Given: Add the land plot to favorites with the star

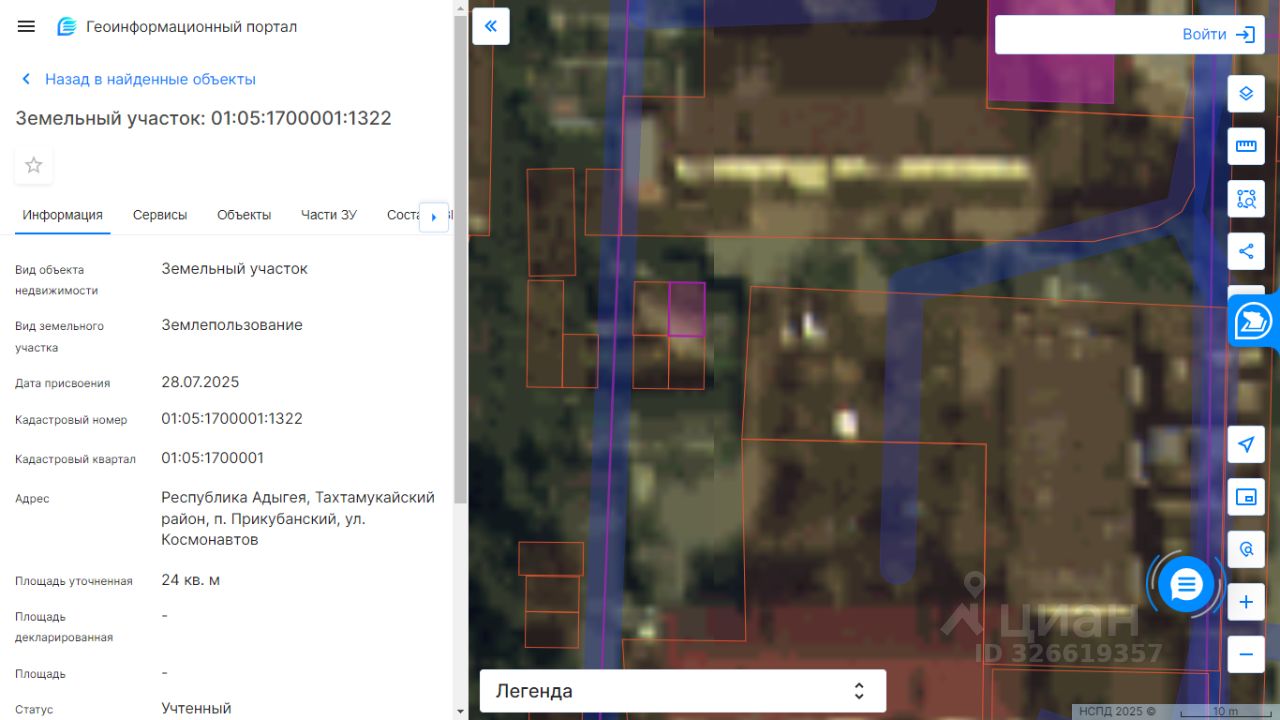Looking at the screenshot, I should 34,165.
